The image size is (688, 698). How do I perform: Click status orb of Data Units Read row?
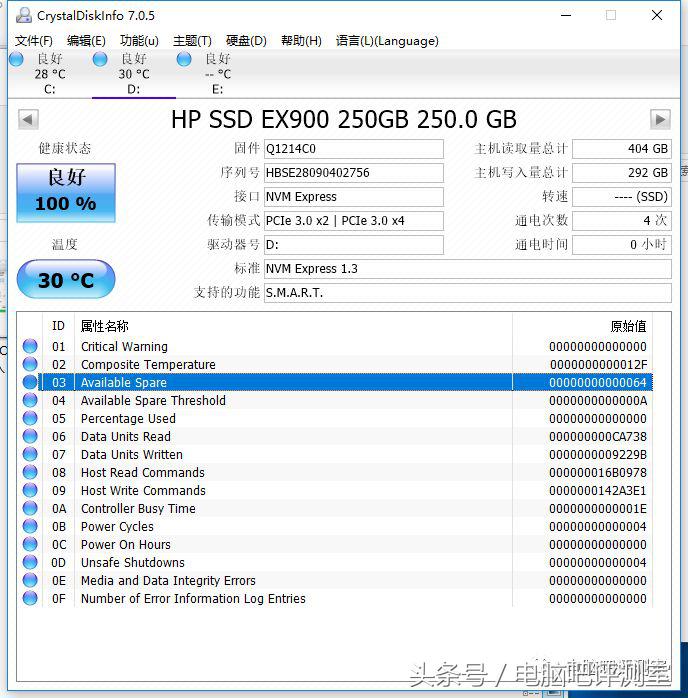(x=30, y=436)
